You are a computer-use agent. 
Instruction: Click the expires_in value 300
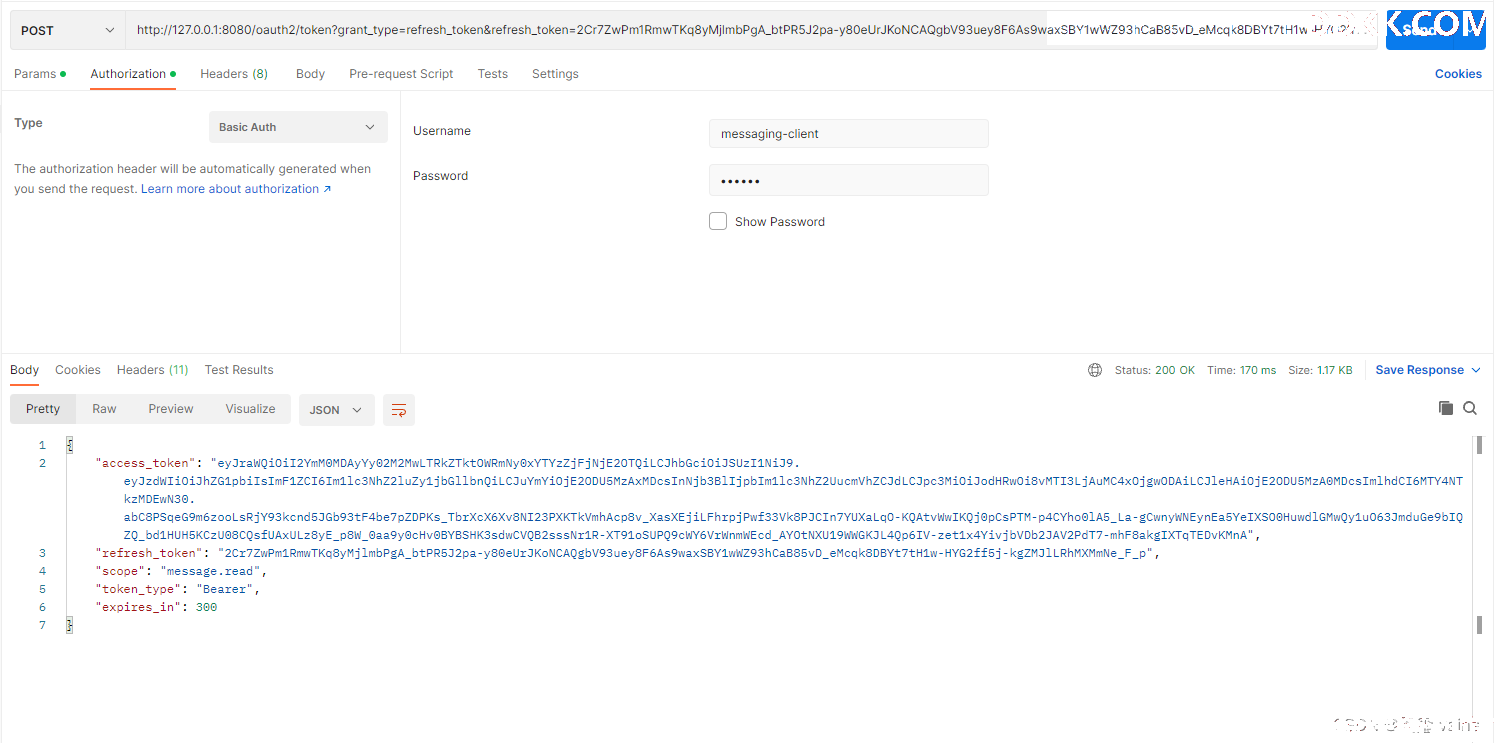click(x=206, y=607)
